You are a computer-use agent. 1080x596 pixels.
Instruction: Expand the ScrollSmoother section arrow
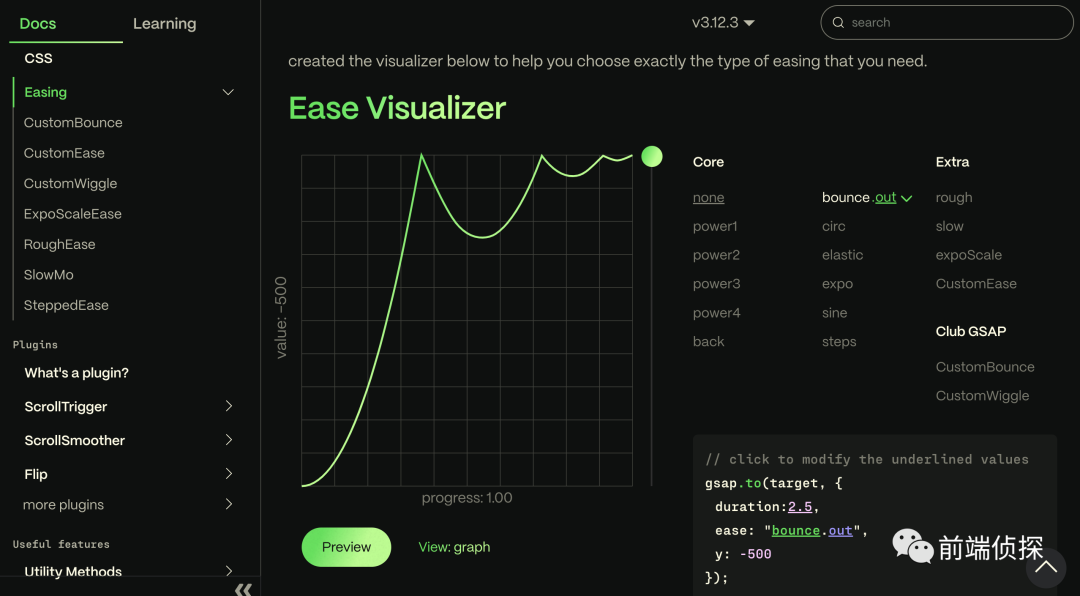point(229,440)
